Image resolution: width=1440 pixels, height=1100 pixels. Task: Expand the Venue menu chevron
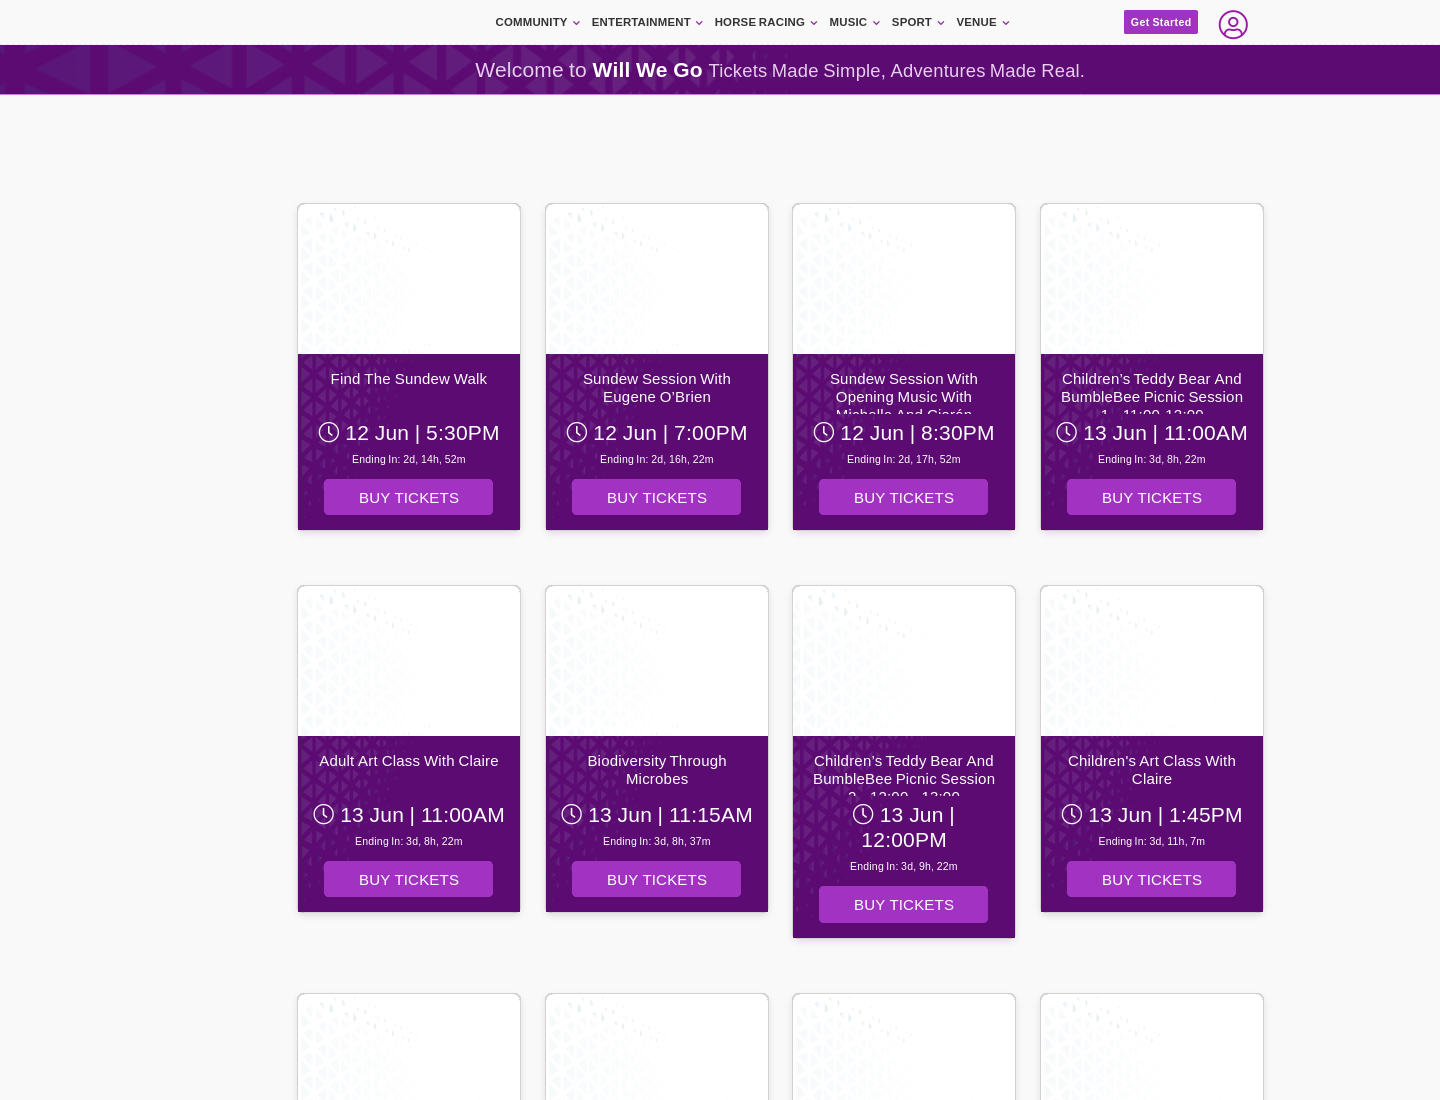(1006, 23)
